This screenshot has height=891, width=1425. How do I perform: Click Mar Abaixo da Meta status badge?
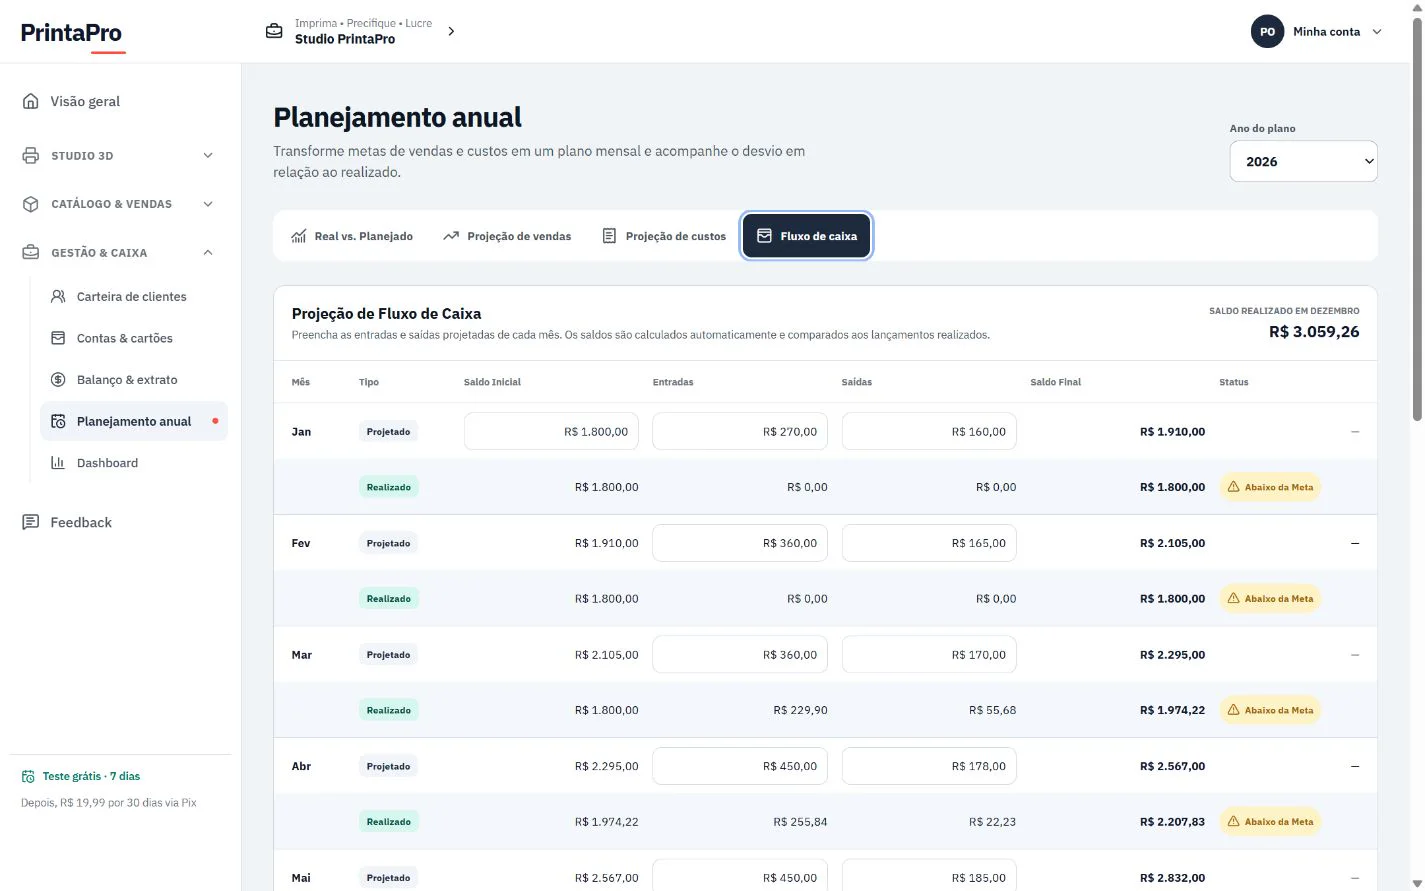(1270, 710)
